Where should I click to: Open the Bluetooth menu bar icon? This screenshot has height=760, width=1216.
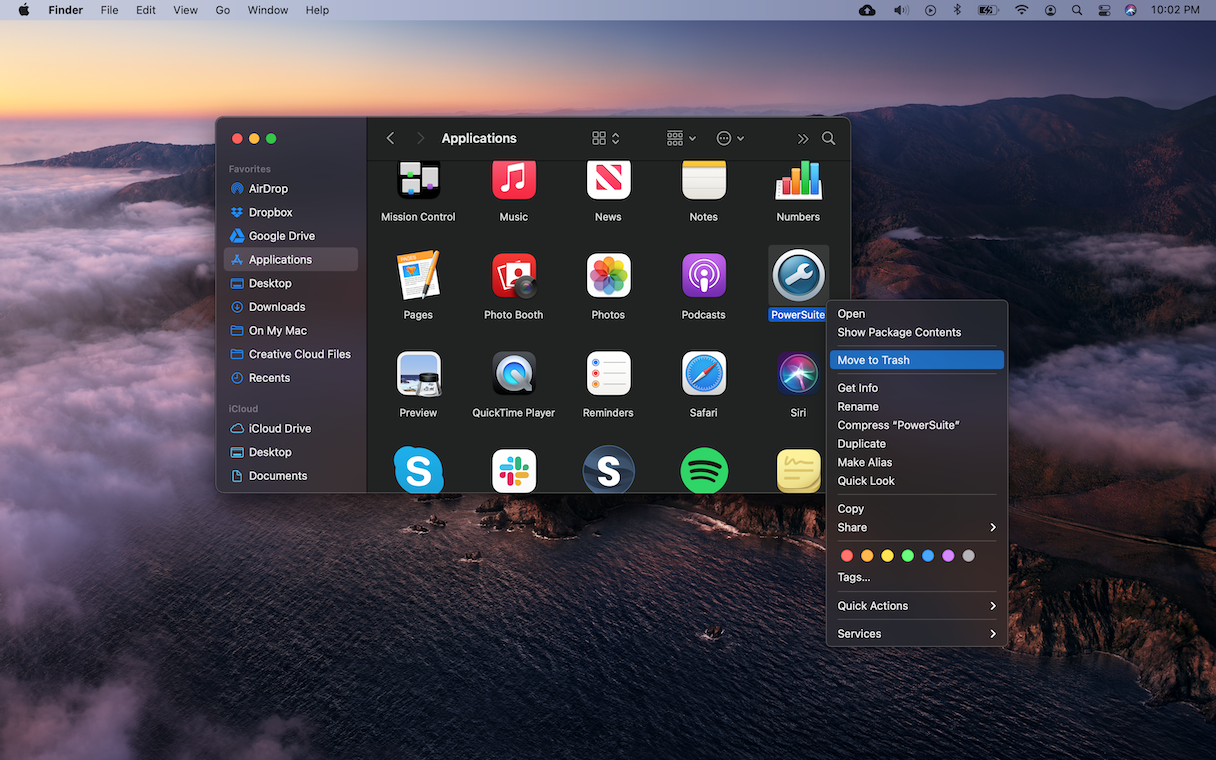pyautogui.click(x=956, y=10)
